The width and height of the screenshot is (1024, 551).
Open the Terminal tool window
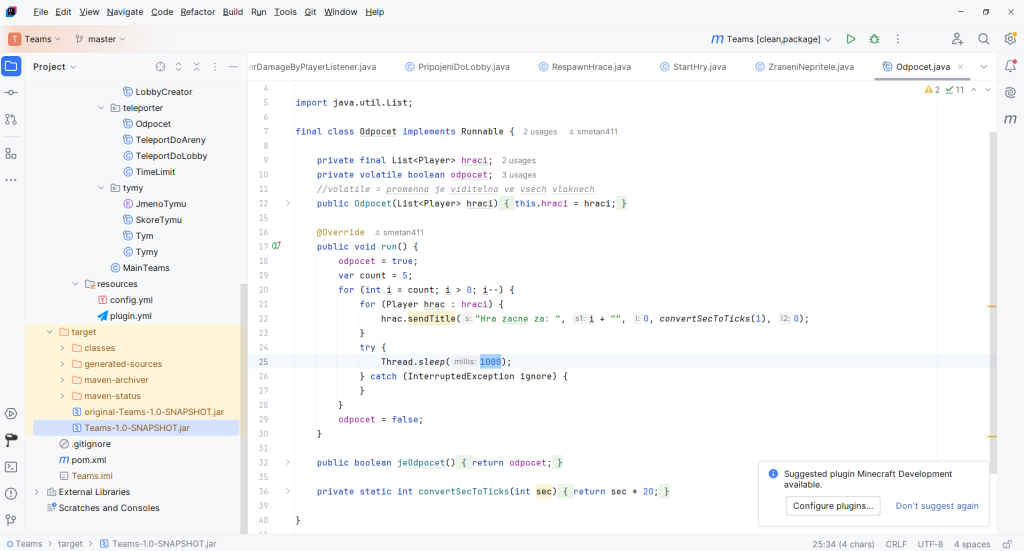tap(11, 467)
